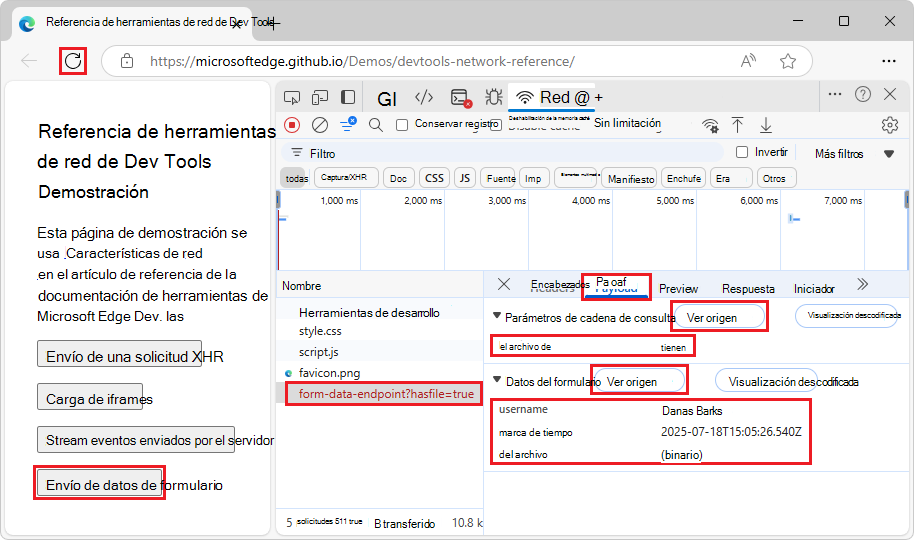Image resolution: width=914 pixels, height=540 pixels.
Task: Close the DevTools panel
Action: [x=890, y=94]
